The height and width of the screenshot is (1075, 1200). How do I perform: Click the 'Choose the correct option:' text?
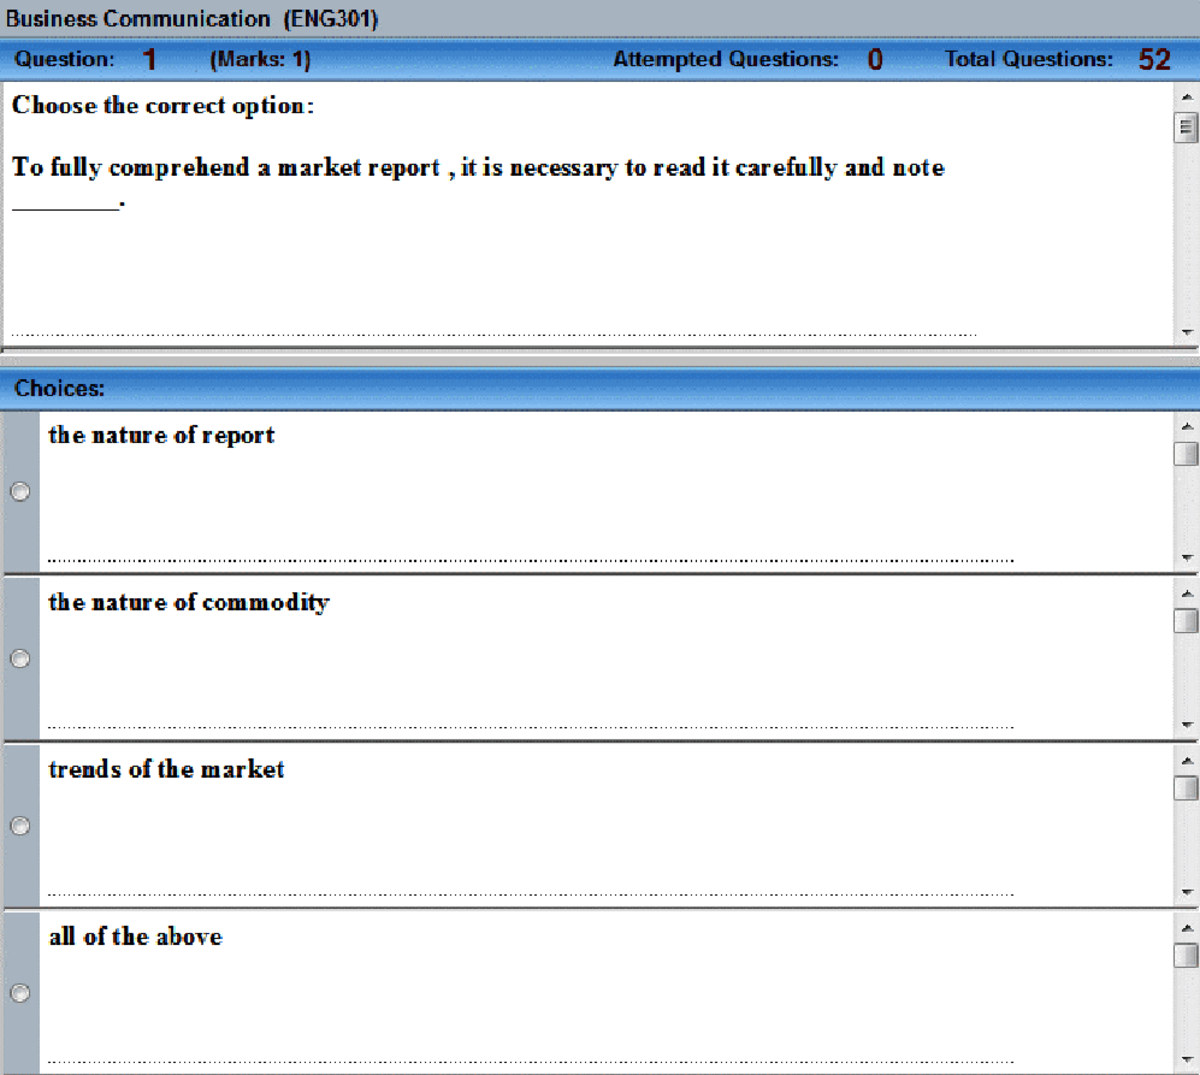tap(163, 105)
